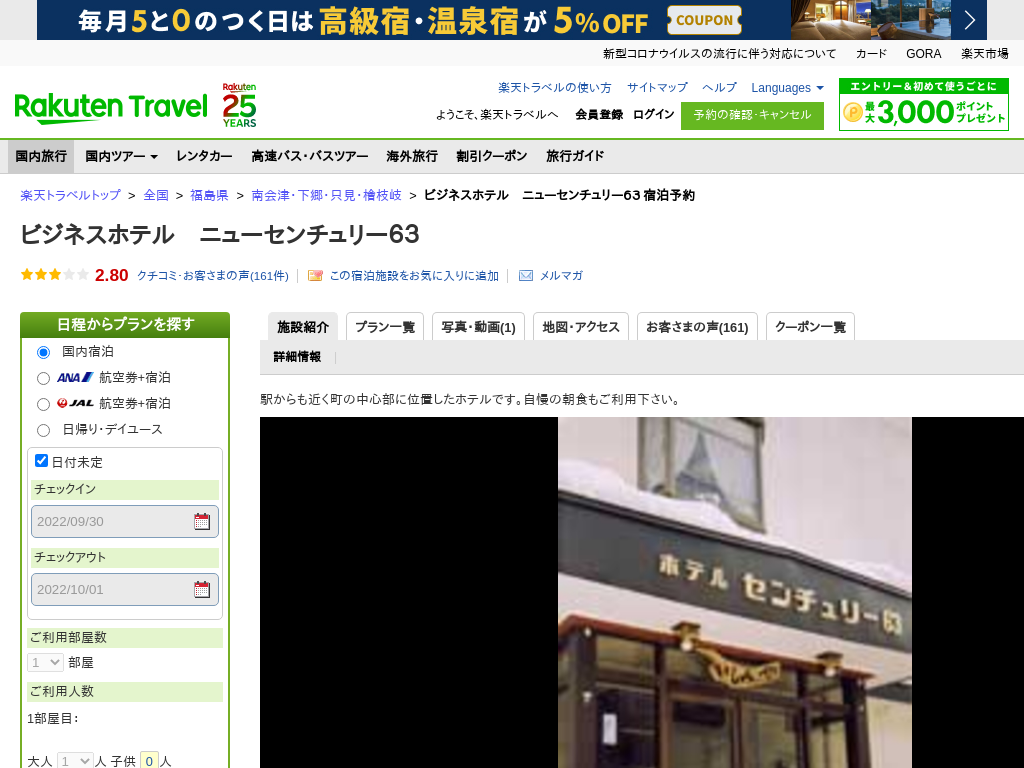Click the hotel exterior photo
Image resolution: width=1024 pixels, height=768 pixels.
click(x=735, y=592)
